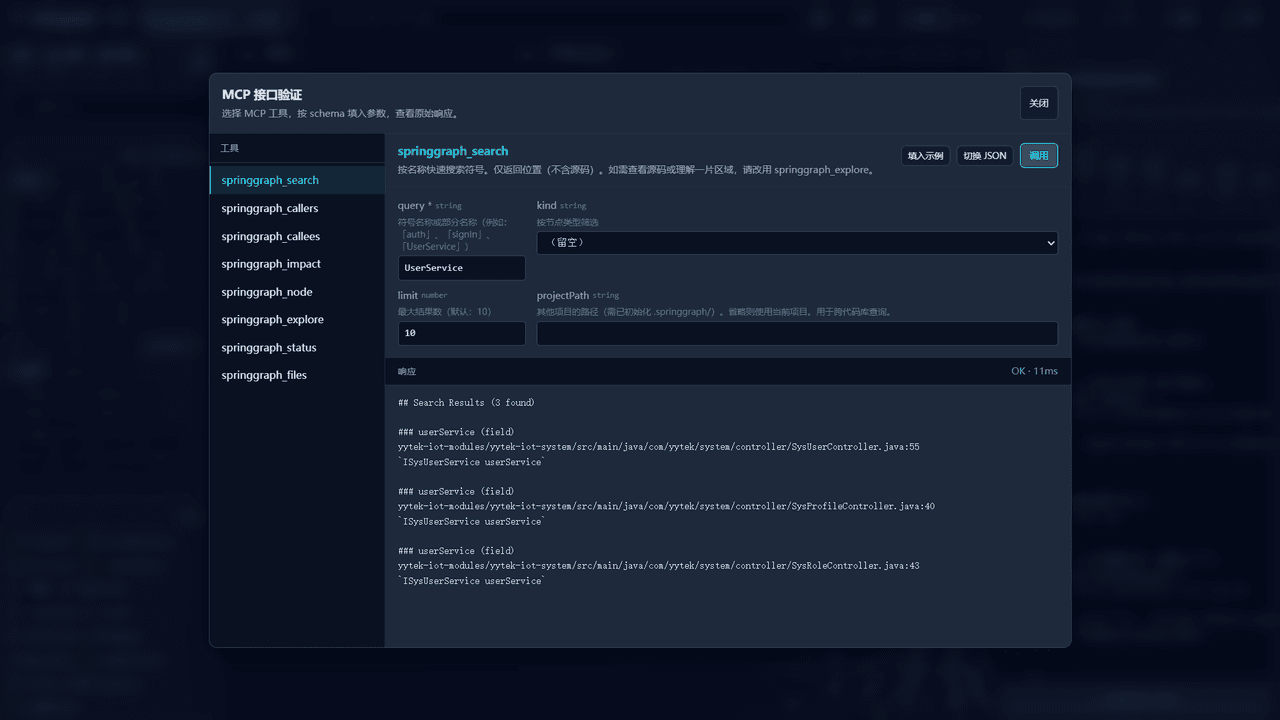This screenshot has width=1280, height=720.
Task: Click the 填入示例 button
Action: [925, 156]
